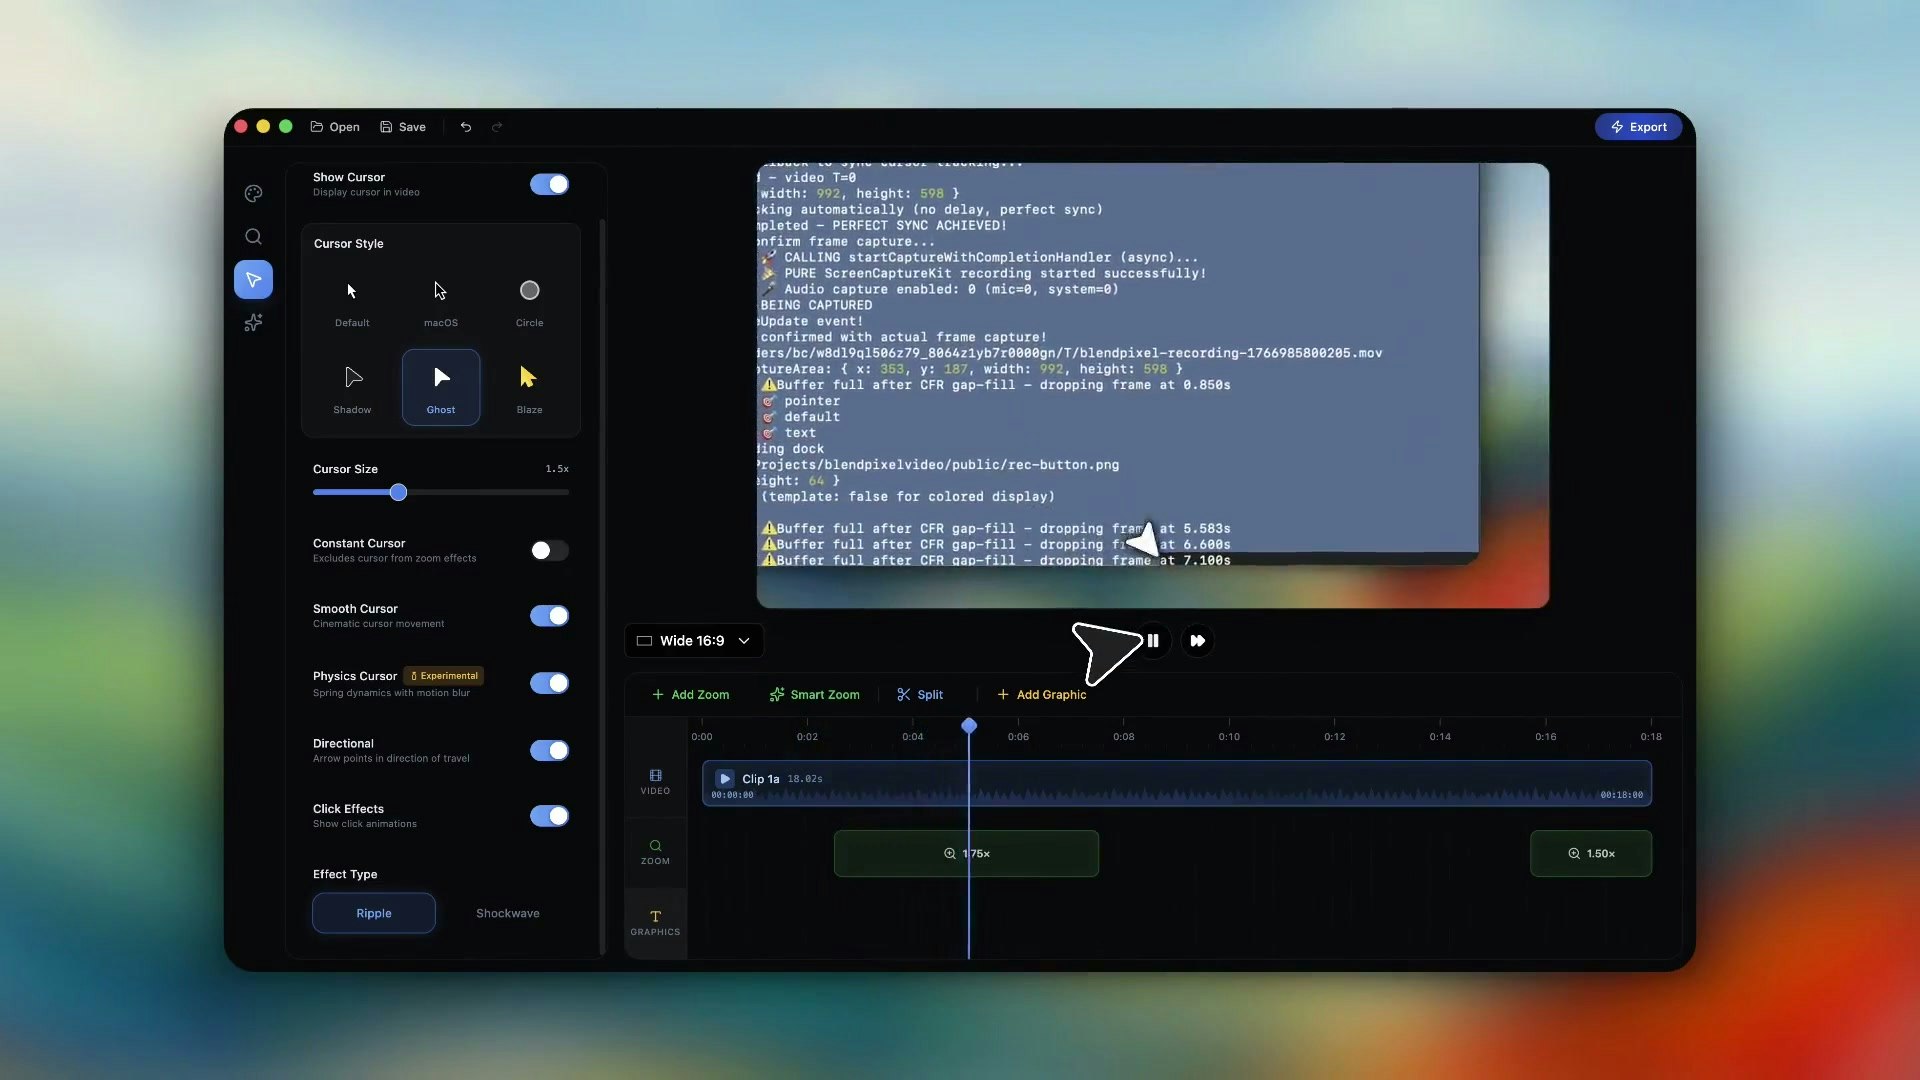Select the 1.75x zoom block

click(x=966, y=853)
